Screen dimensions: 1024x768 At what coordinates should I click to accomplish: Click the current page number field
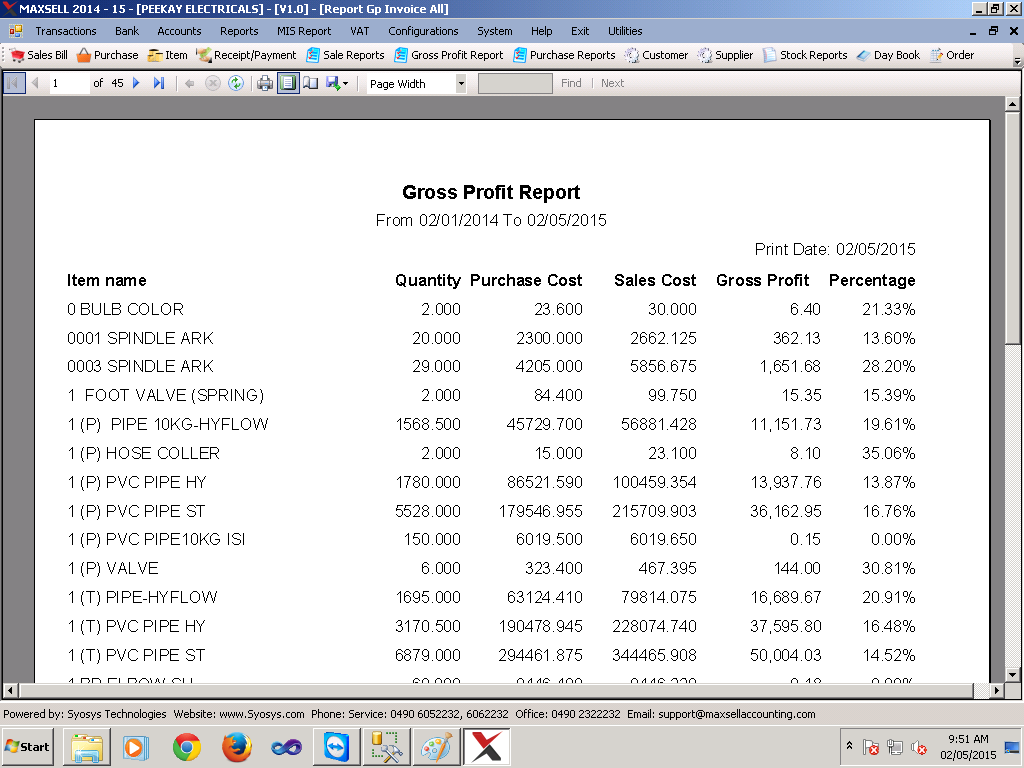point(69,83)
